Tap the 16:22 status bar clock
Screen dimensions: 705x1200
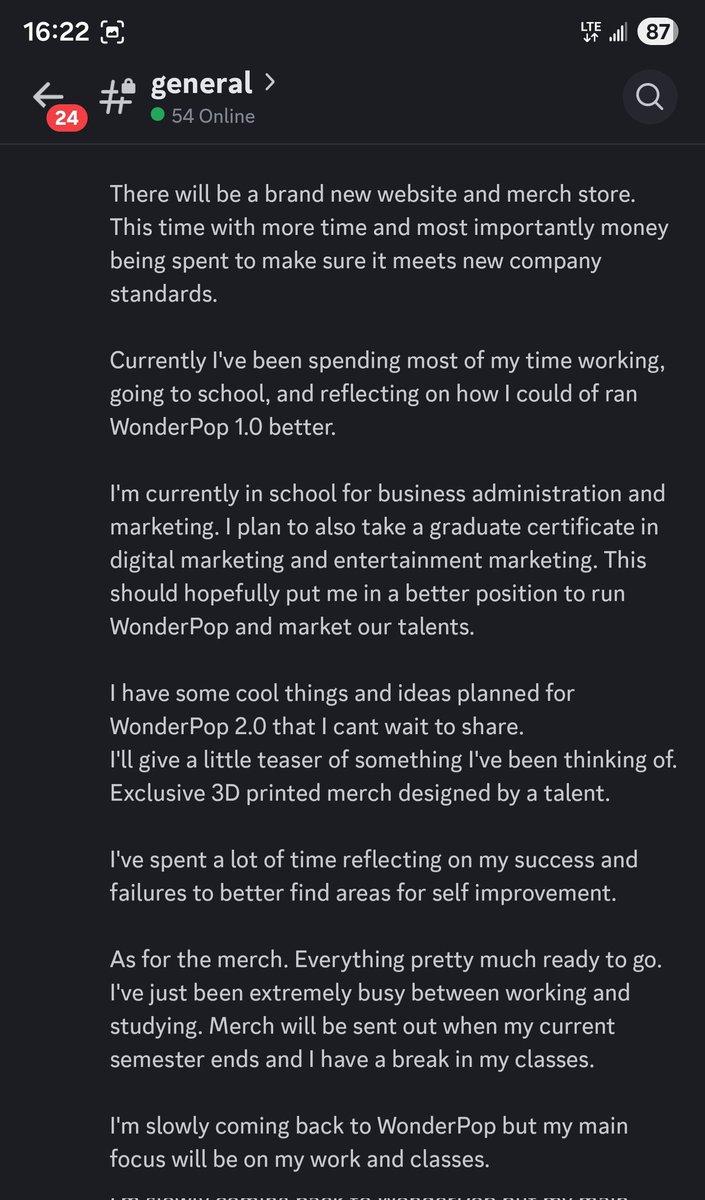coord(55,32)
